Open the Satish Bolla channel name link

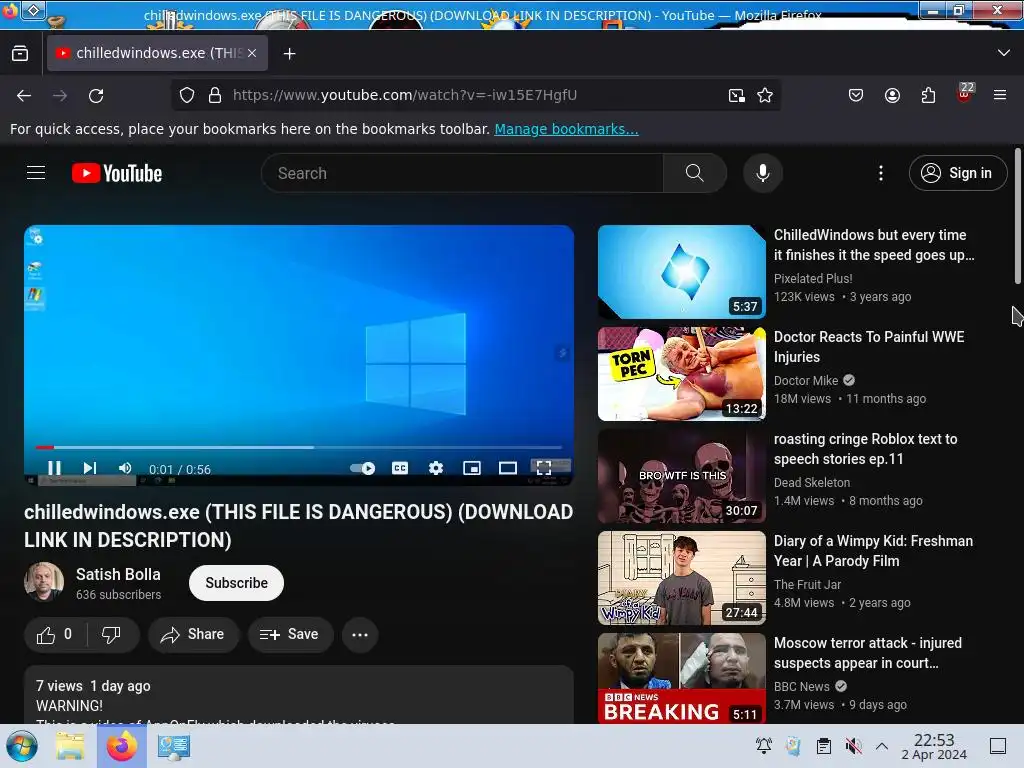(118, 574)
